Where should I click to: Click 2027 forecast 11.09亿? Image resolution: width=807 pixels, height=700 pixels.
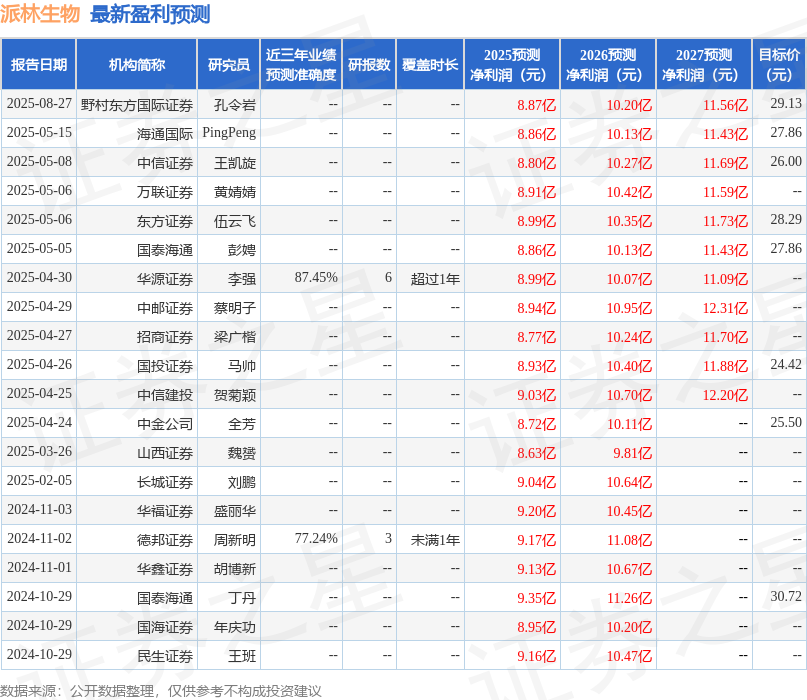click(726, 279)
